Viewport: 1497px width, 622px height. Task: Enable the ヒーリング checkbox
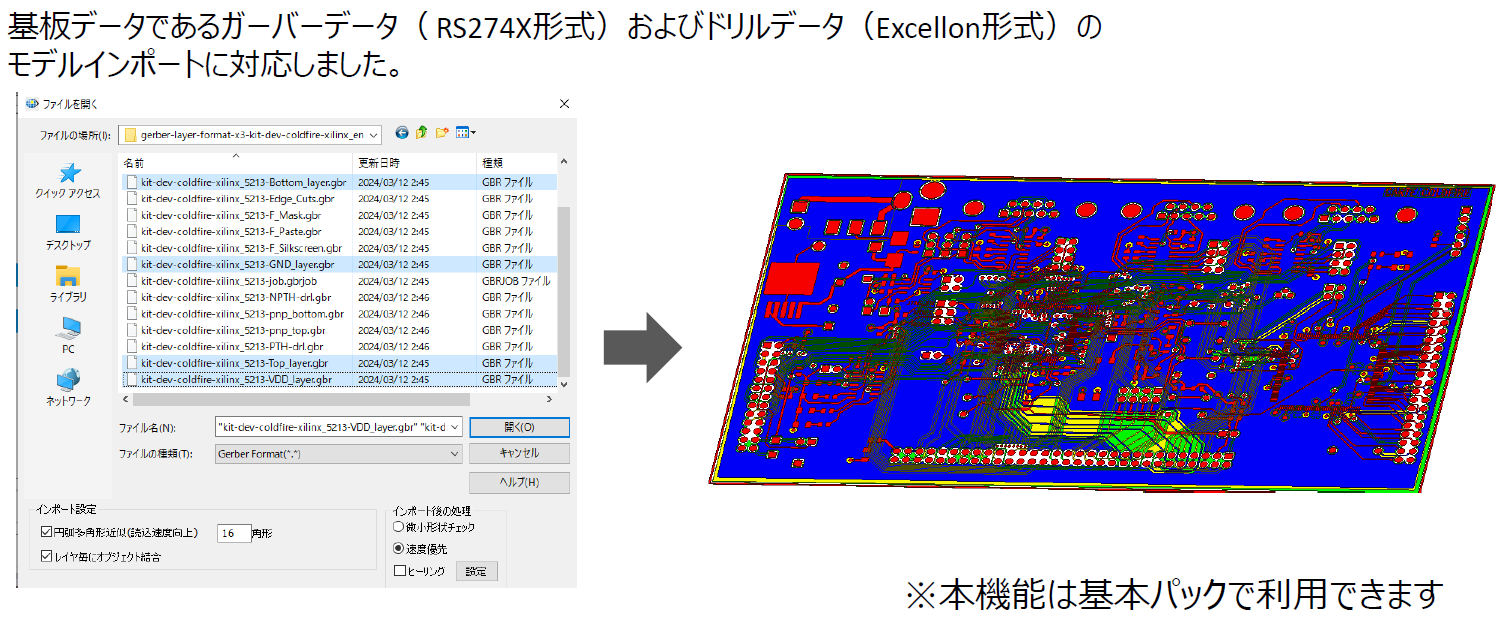[x=400, y=571]
